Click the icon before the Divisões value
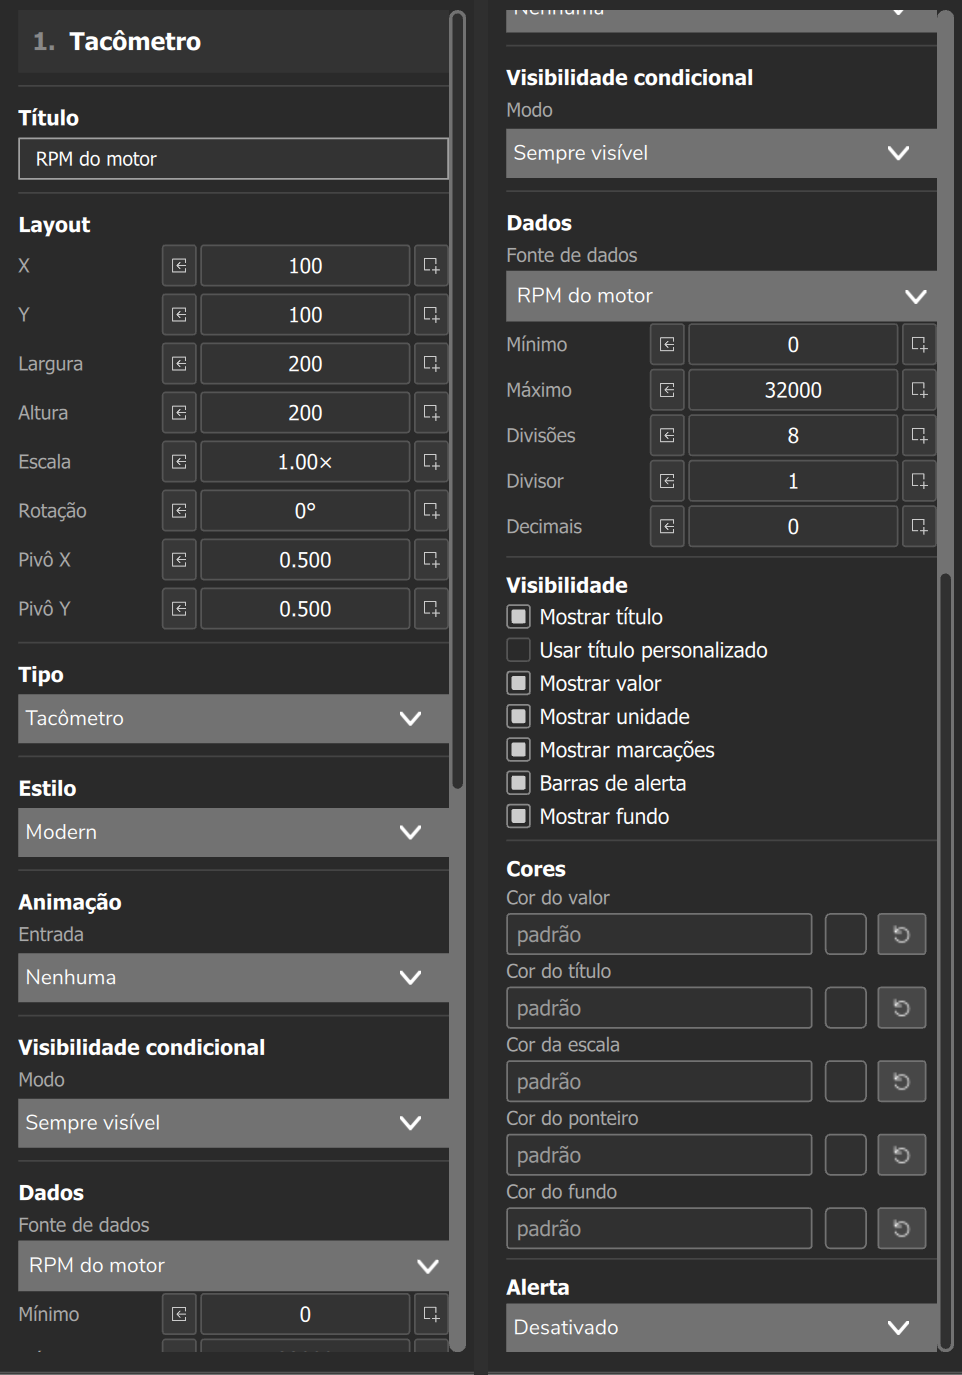The width and height of the screenshot is (962, 1375). [x=667, y=436]
